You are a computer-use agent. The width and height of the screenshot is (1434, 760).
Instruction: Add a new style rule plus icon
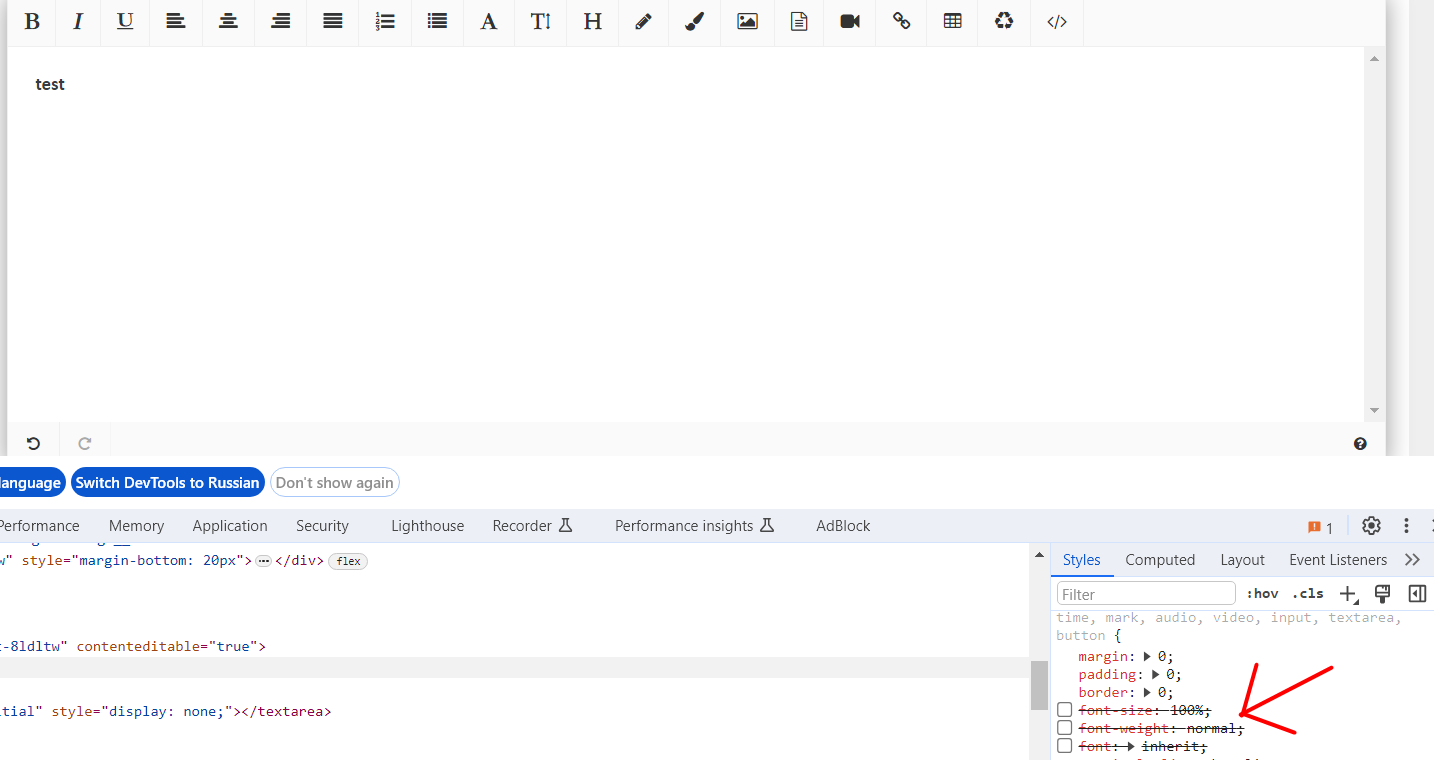[x=1348, y=594]
